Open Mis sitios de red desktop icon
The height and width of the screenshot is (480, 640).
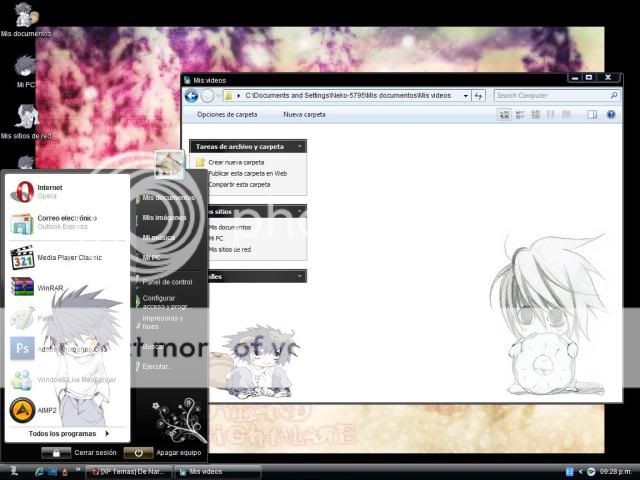26,122
